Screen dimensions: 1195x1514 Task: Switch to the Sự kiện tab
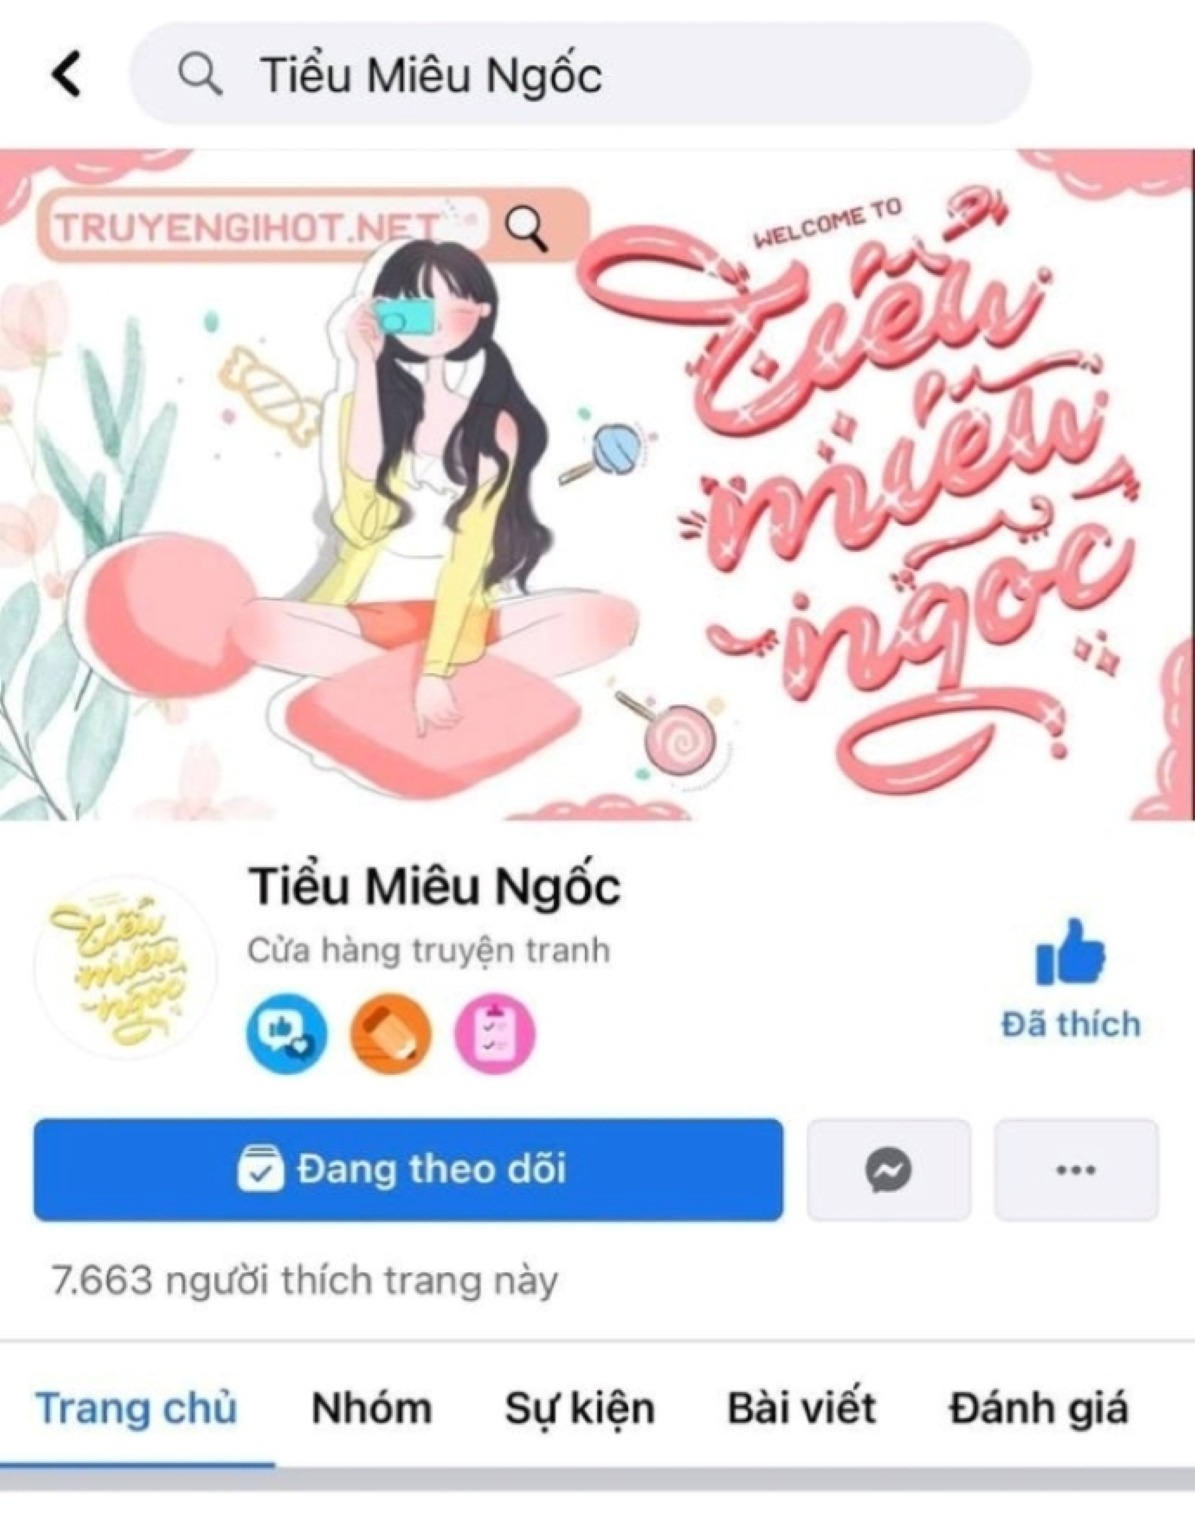click(579, 1408)
